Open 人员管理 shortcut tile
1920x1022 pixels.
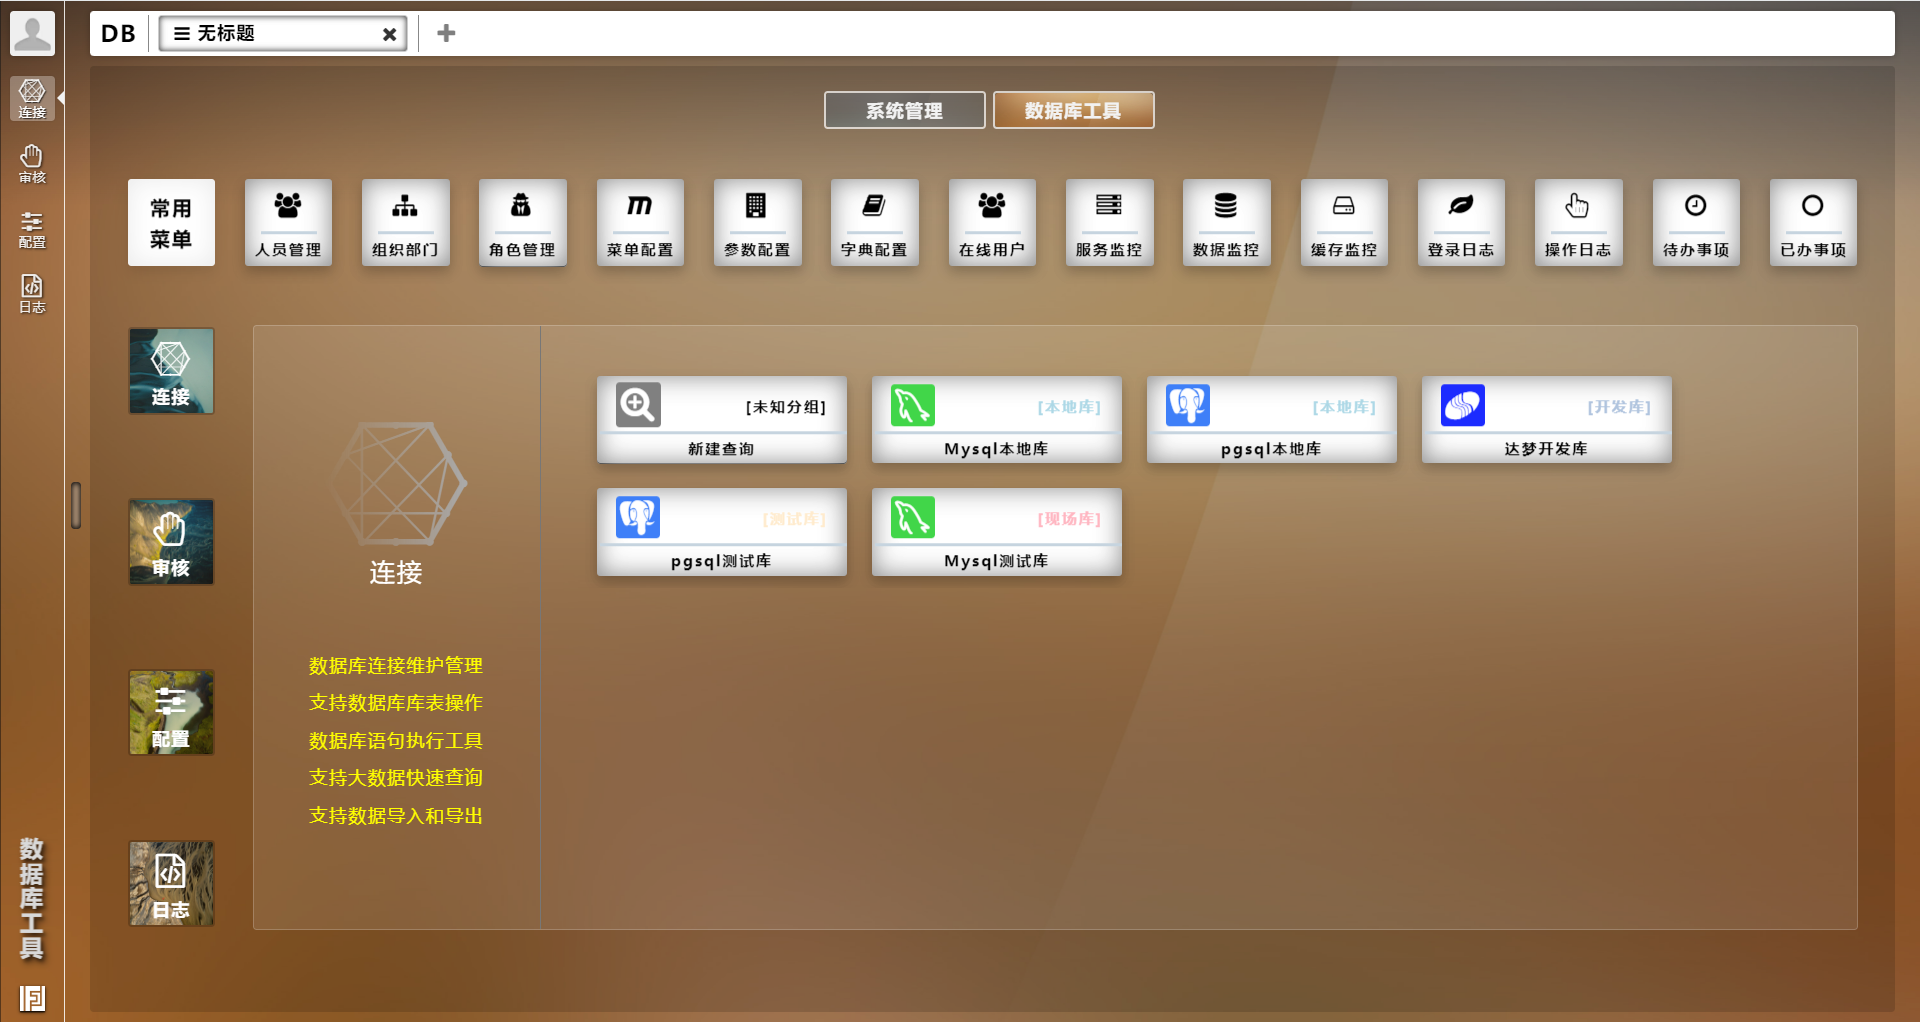(288, 222)
